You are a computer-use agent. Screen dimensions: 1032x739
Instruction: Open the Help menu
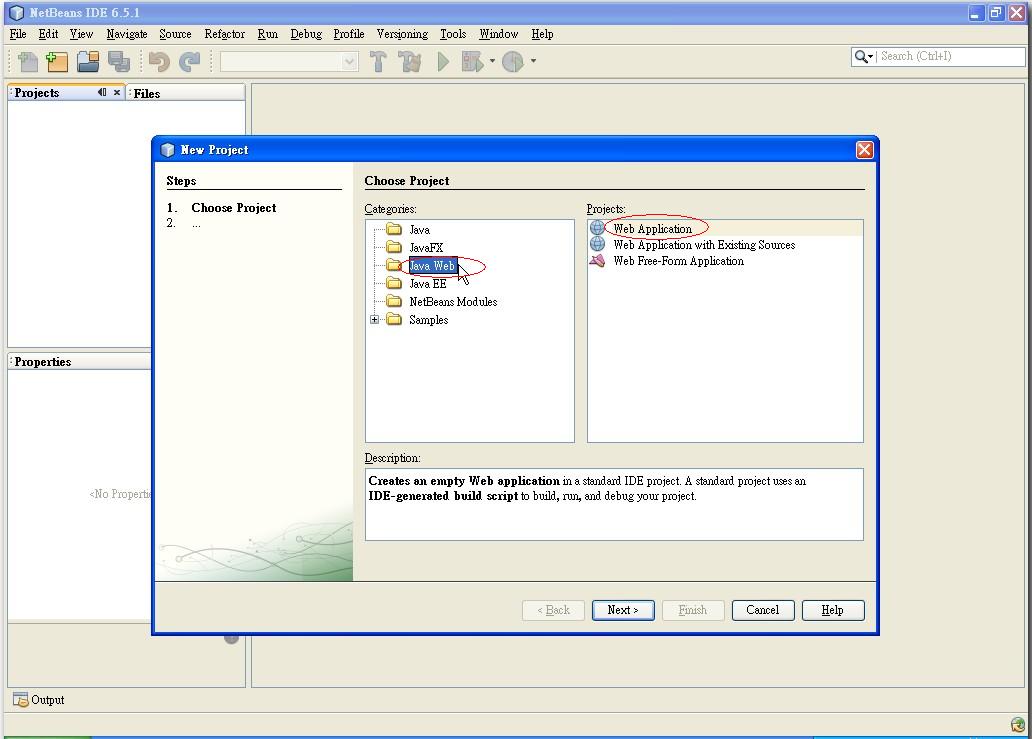click(542, 34)
